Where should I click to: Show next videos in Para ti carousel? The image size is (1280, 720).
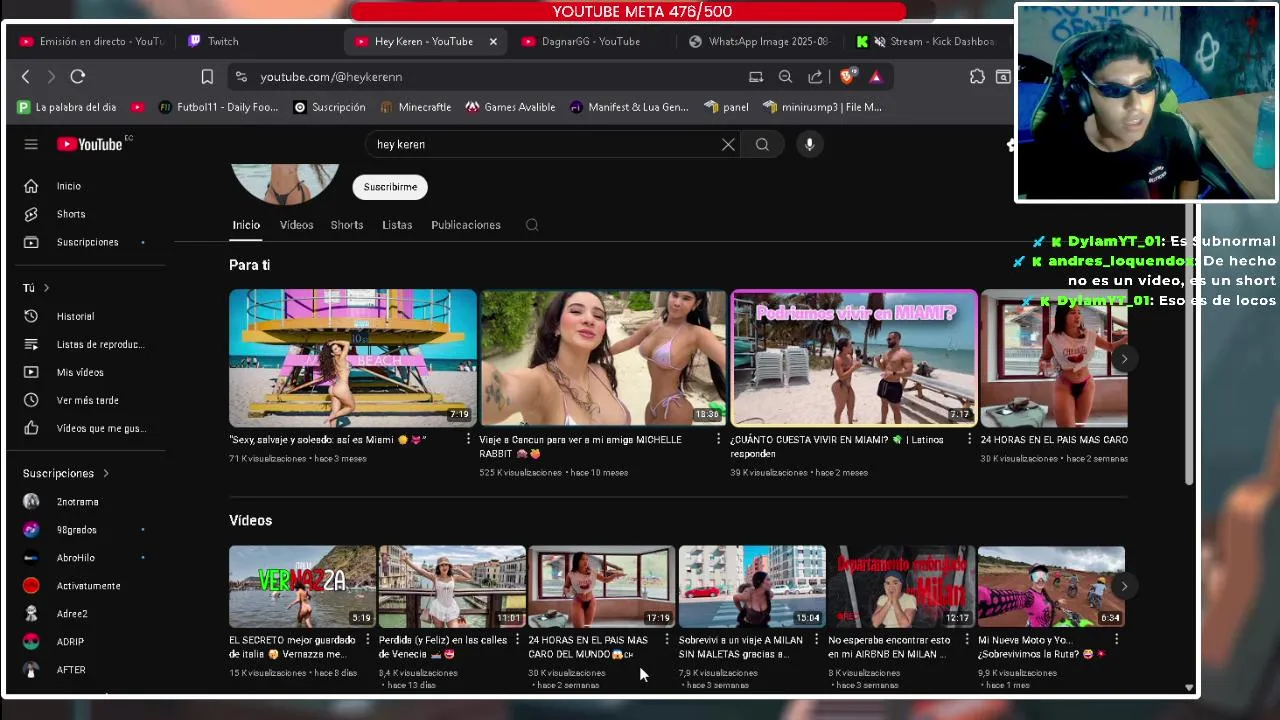pos(1124,358)
